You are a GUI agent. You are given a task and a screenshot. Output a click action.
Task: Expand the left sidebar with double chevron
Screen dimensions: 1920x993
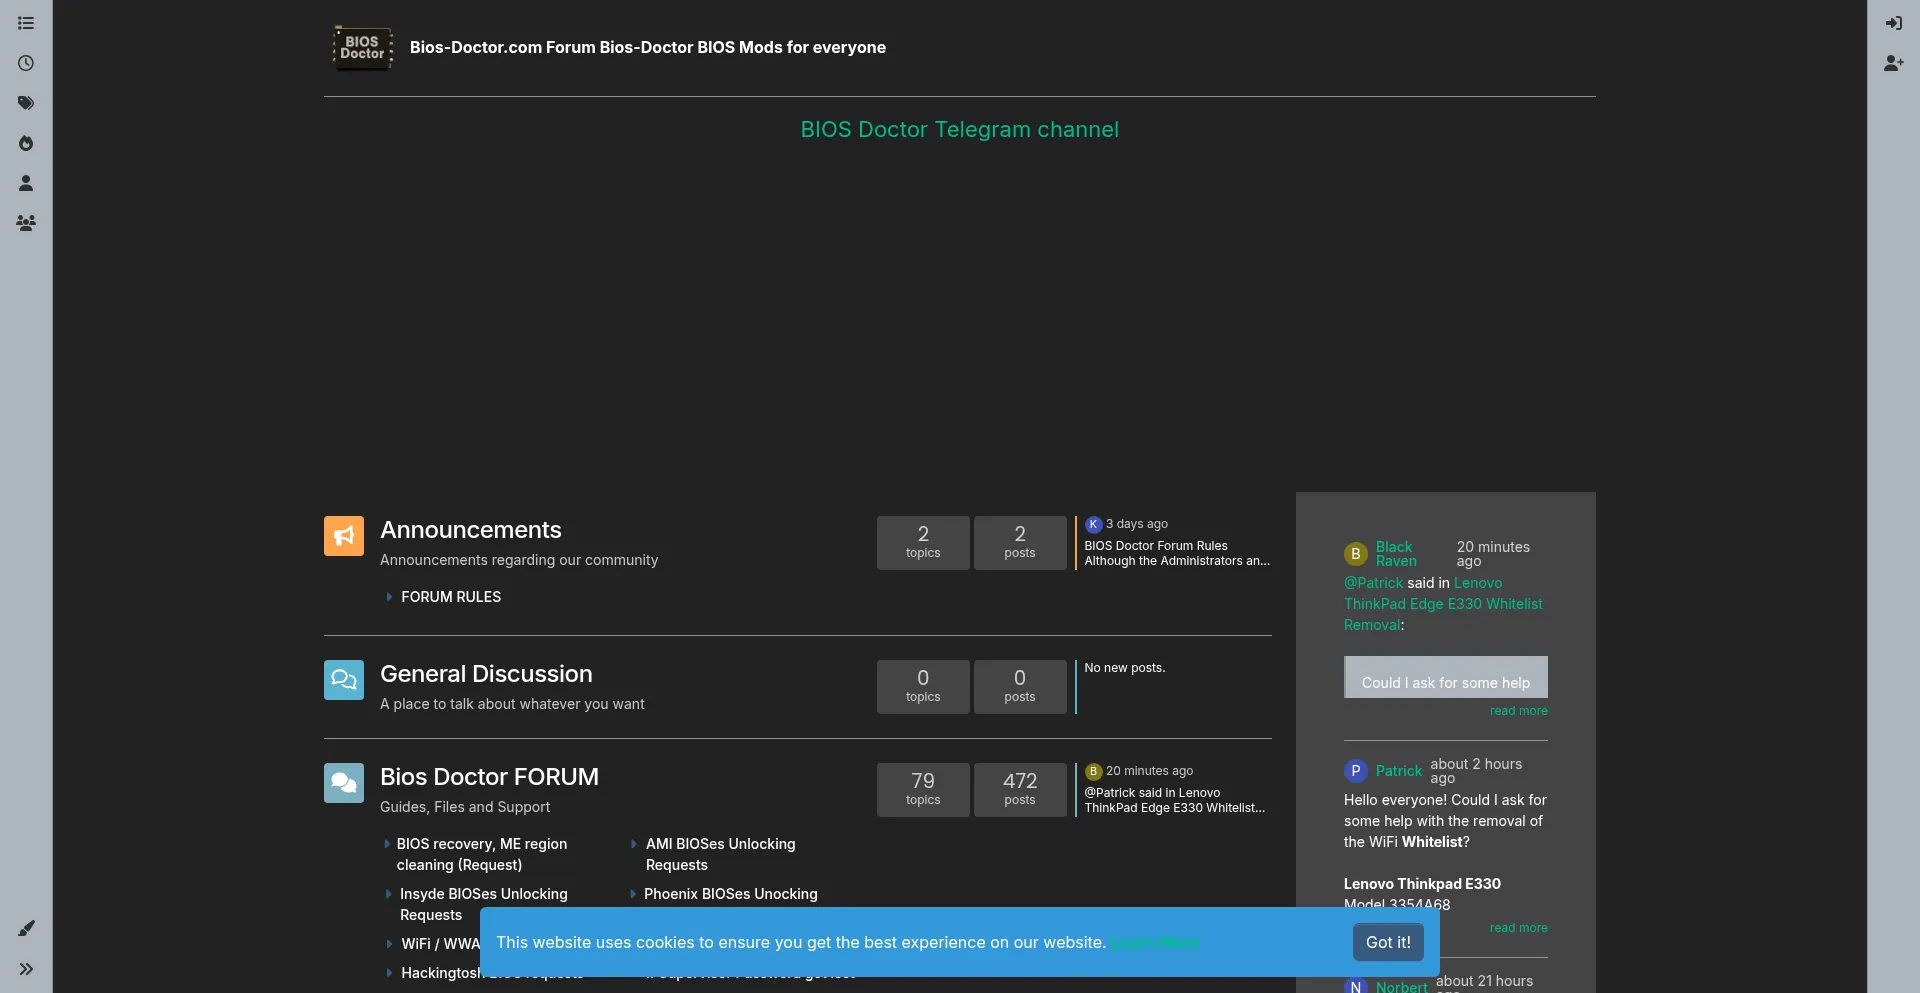coord(26,969)
